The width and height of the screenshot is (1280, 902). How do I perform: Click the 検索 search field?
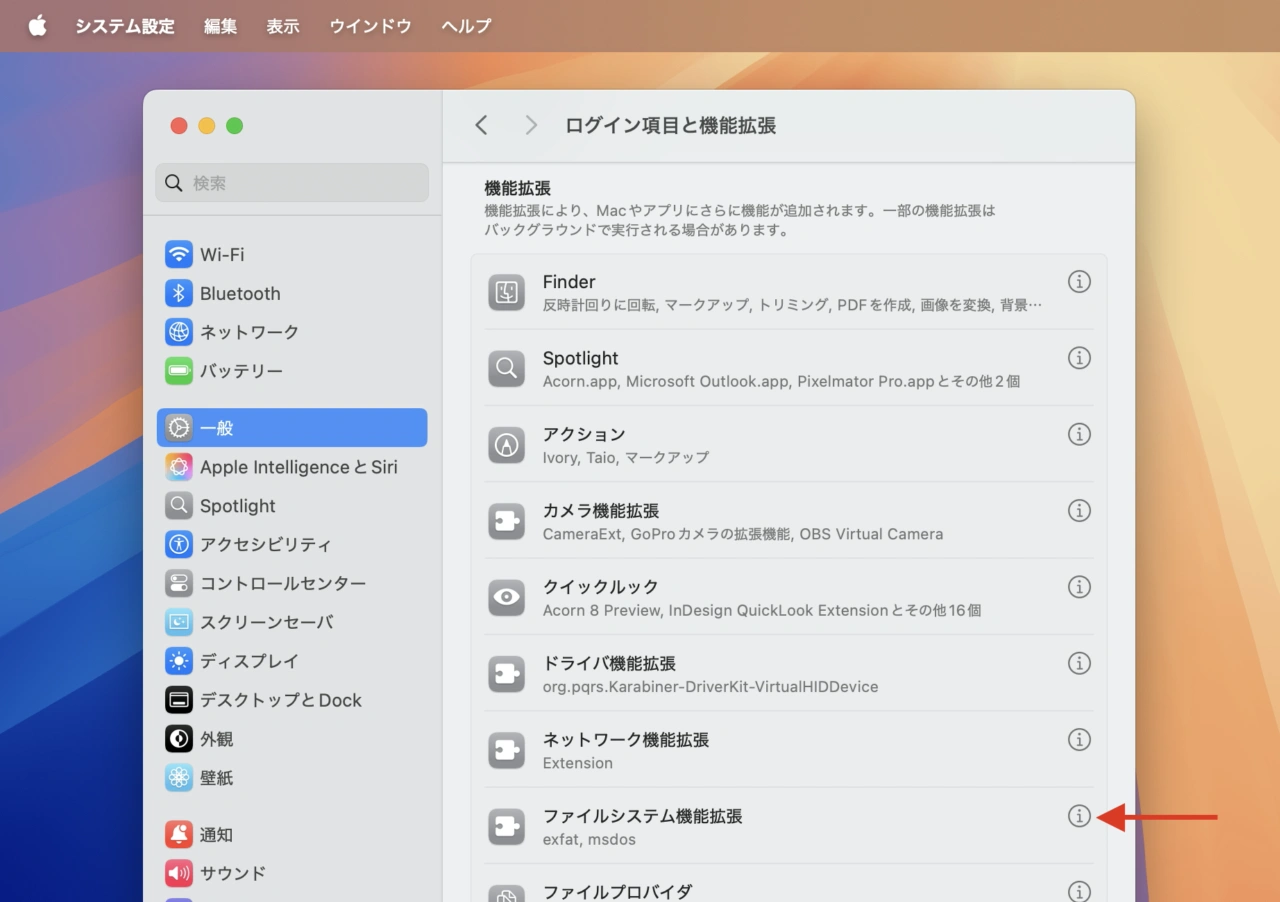[291, 183]
